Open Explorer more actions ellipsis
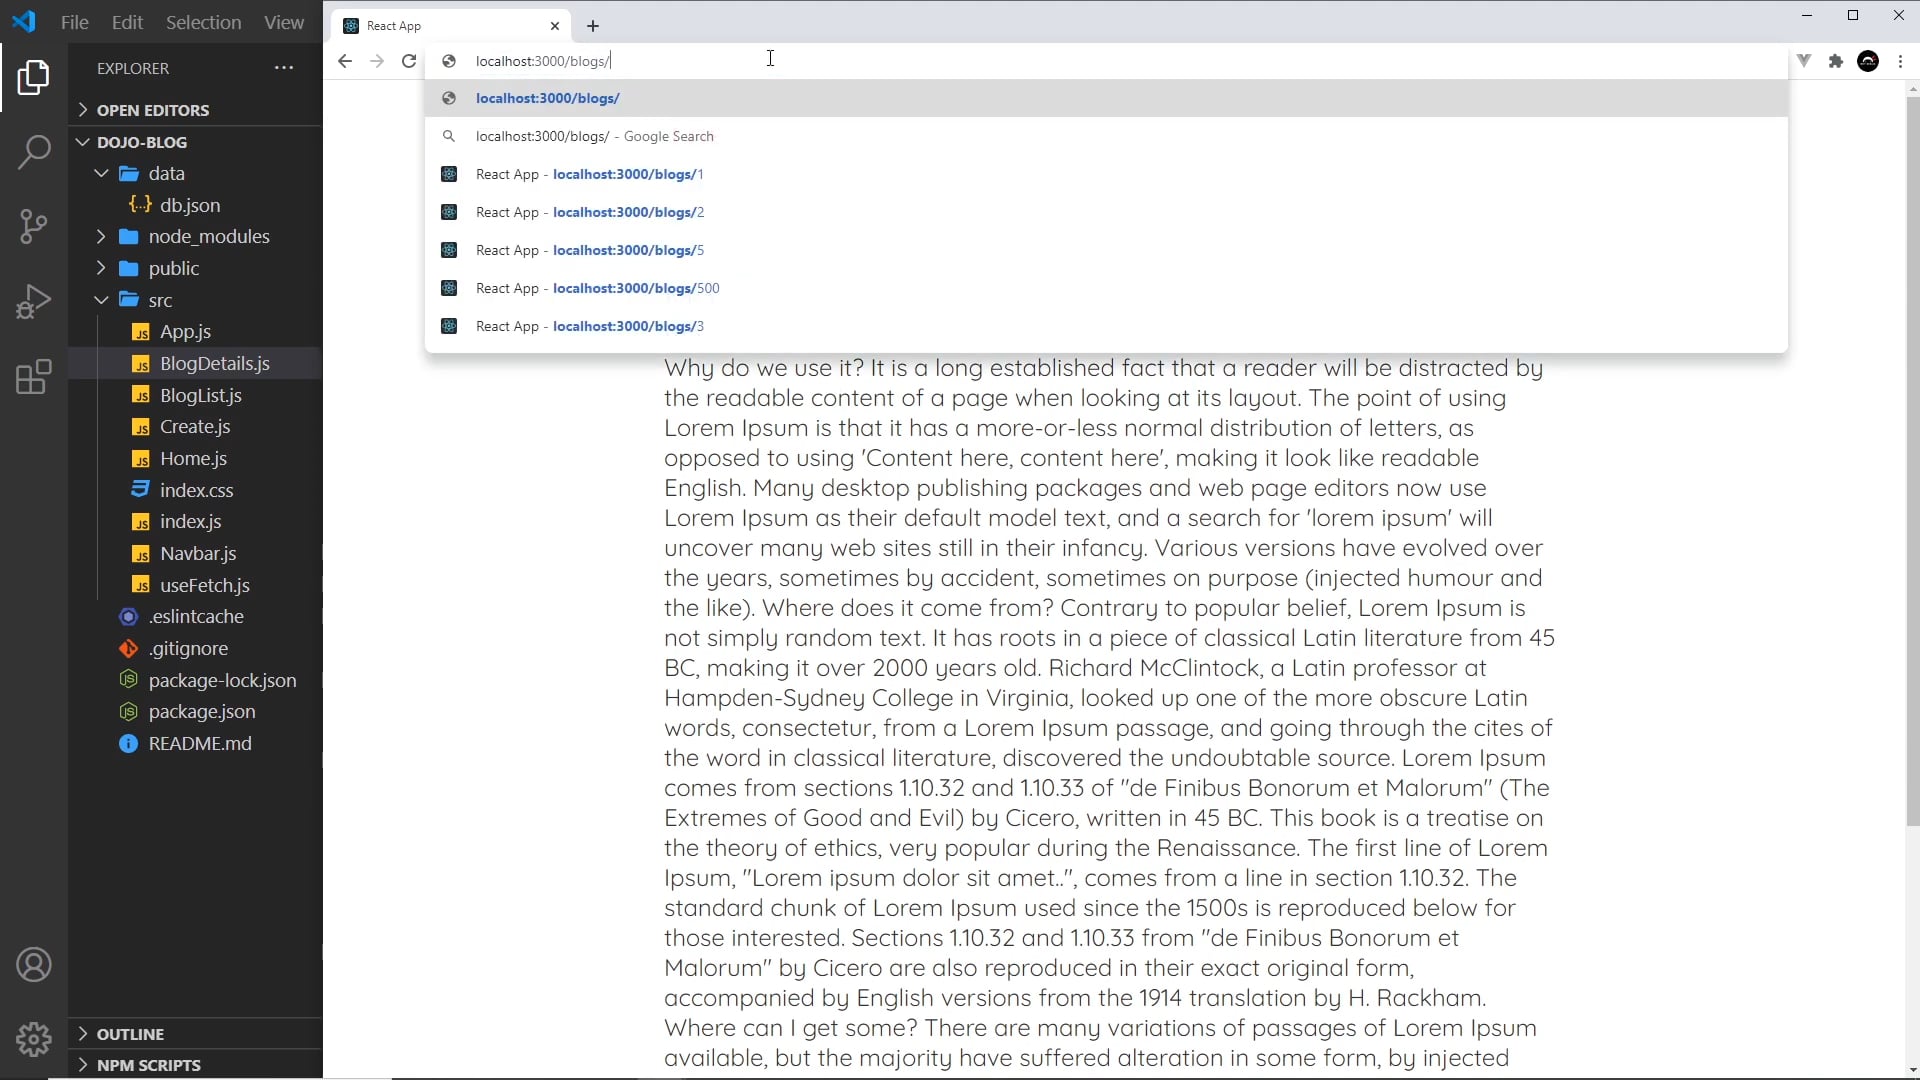 coord(284,68)
